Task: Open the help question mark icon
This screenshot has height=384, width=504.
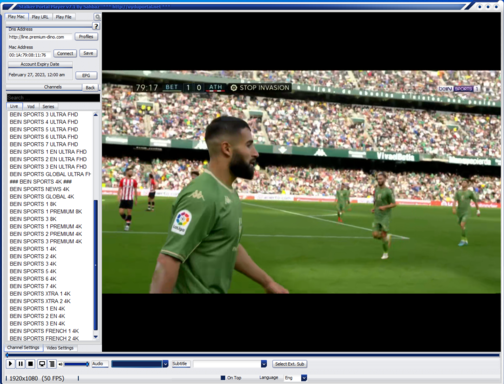Action: point(96,26)
